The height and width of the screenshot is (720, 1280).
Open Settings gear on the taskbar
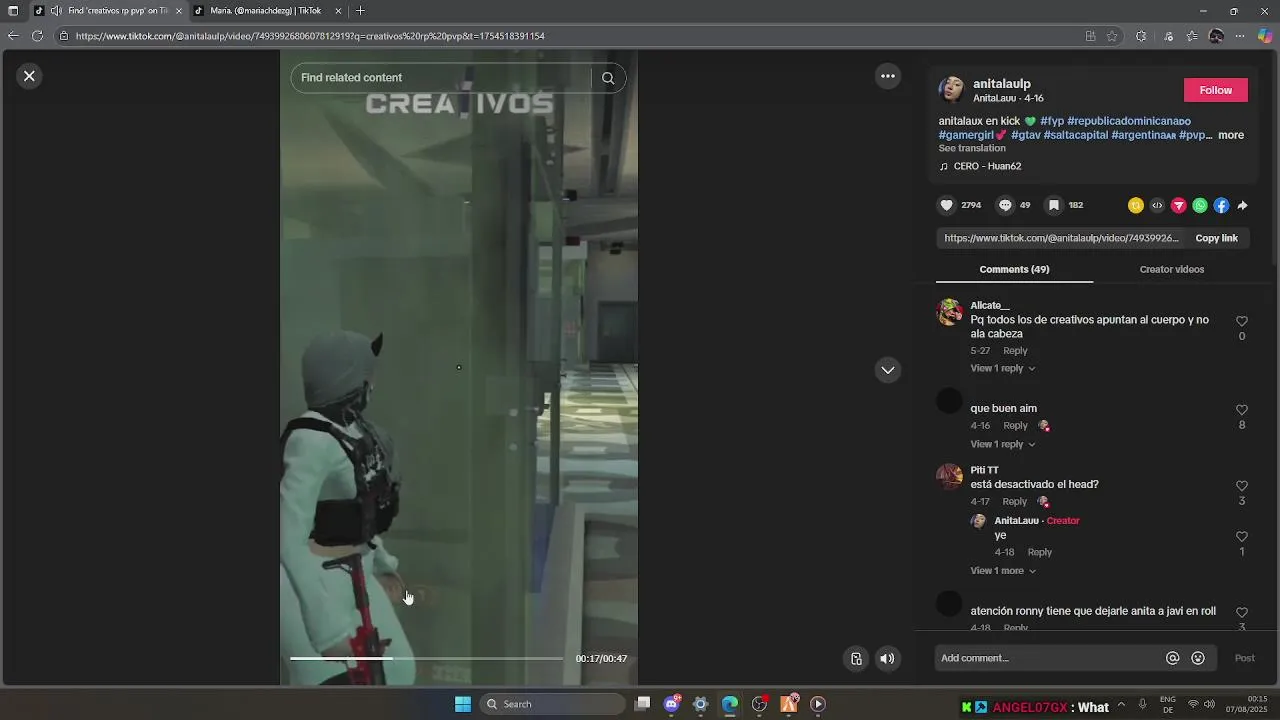pyautogui.click(x=701, y=704)
